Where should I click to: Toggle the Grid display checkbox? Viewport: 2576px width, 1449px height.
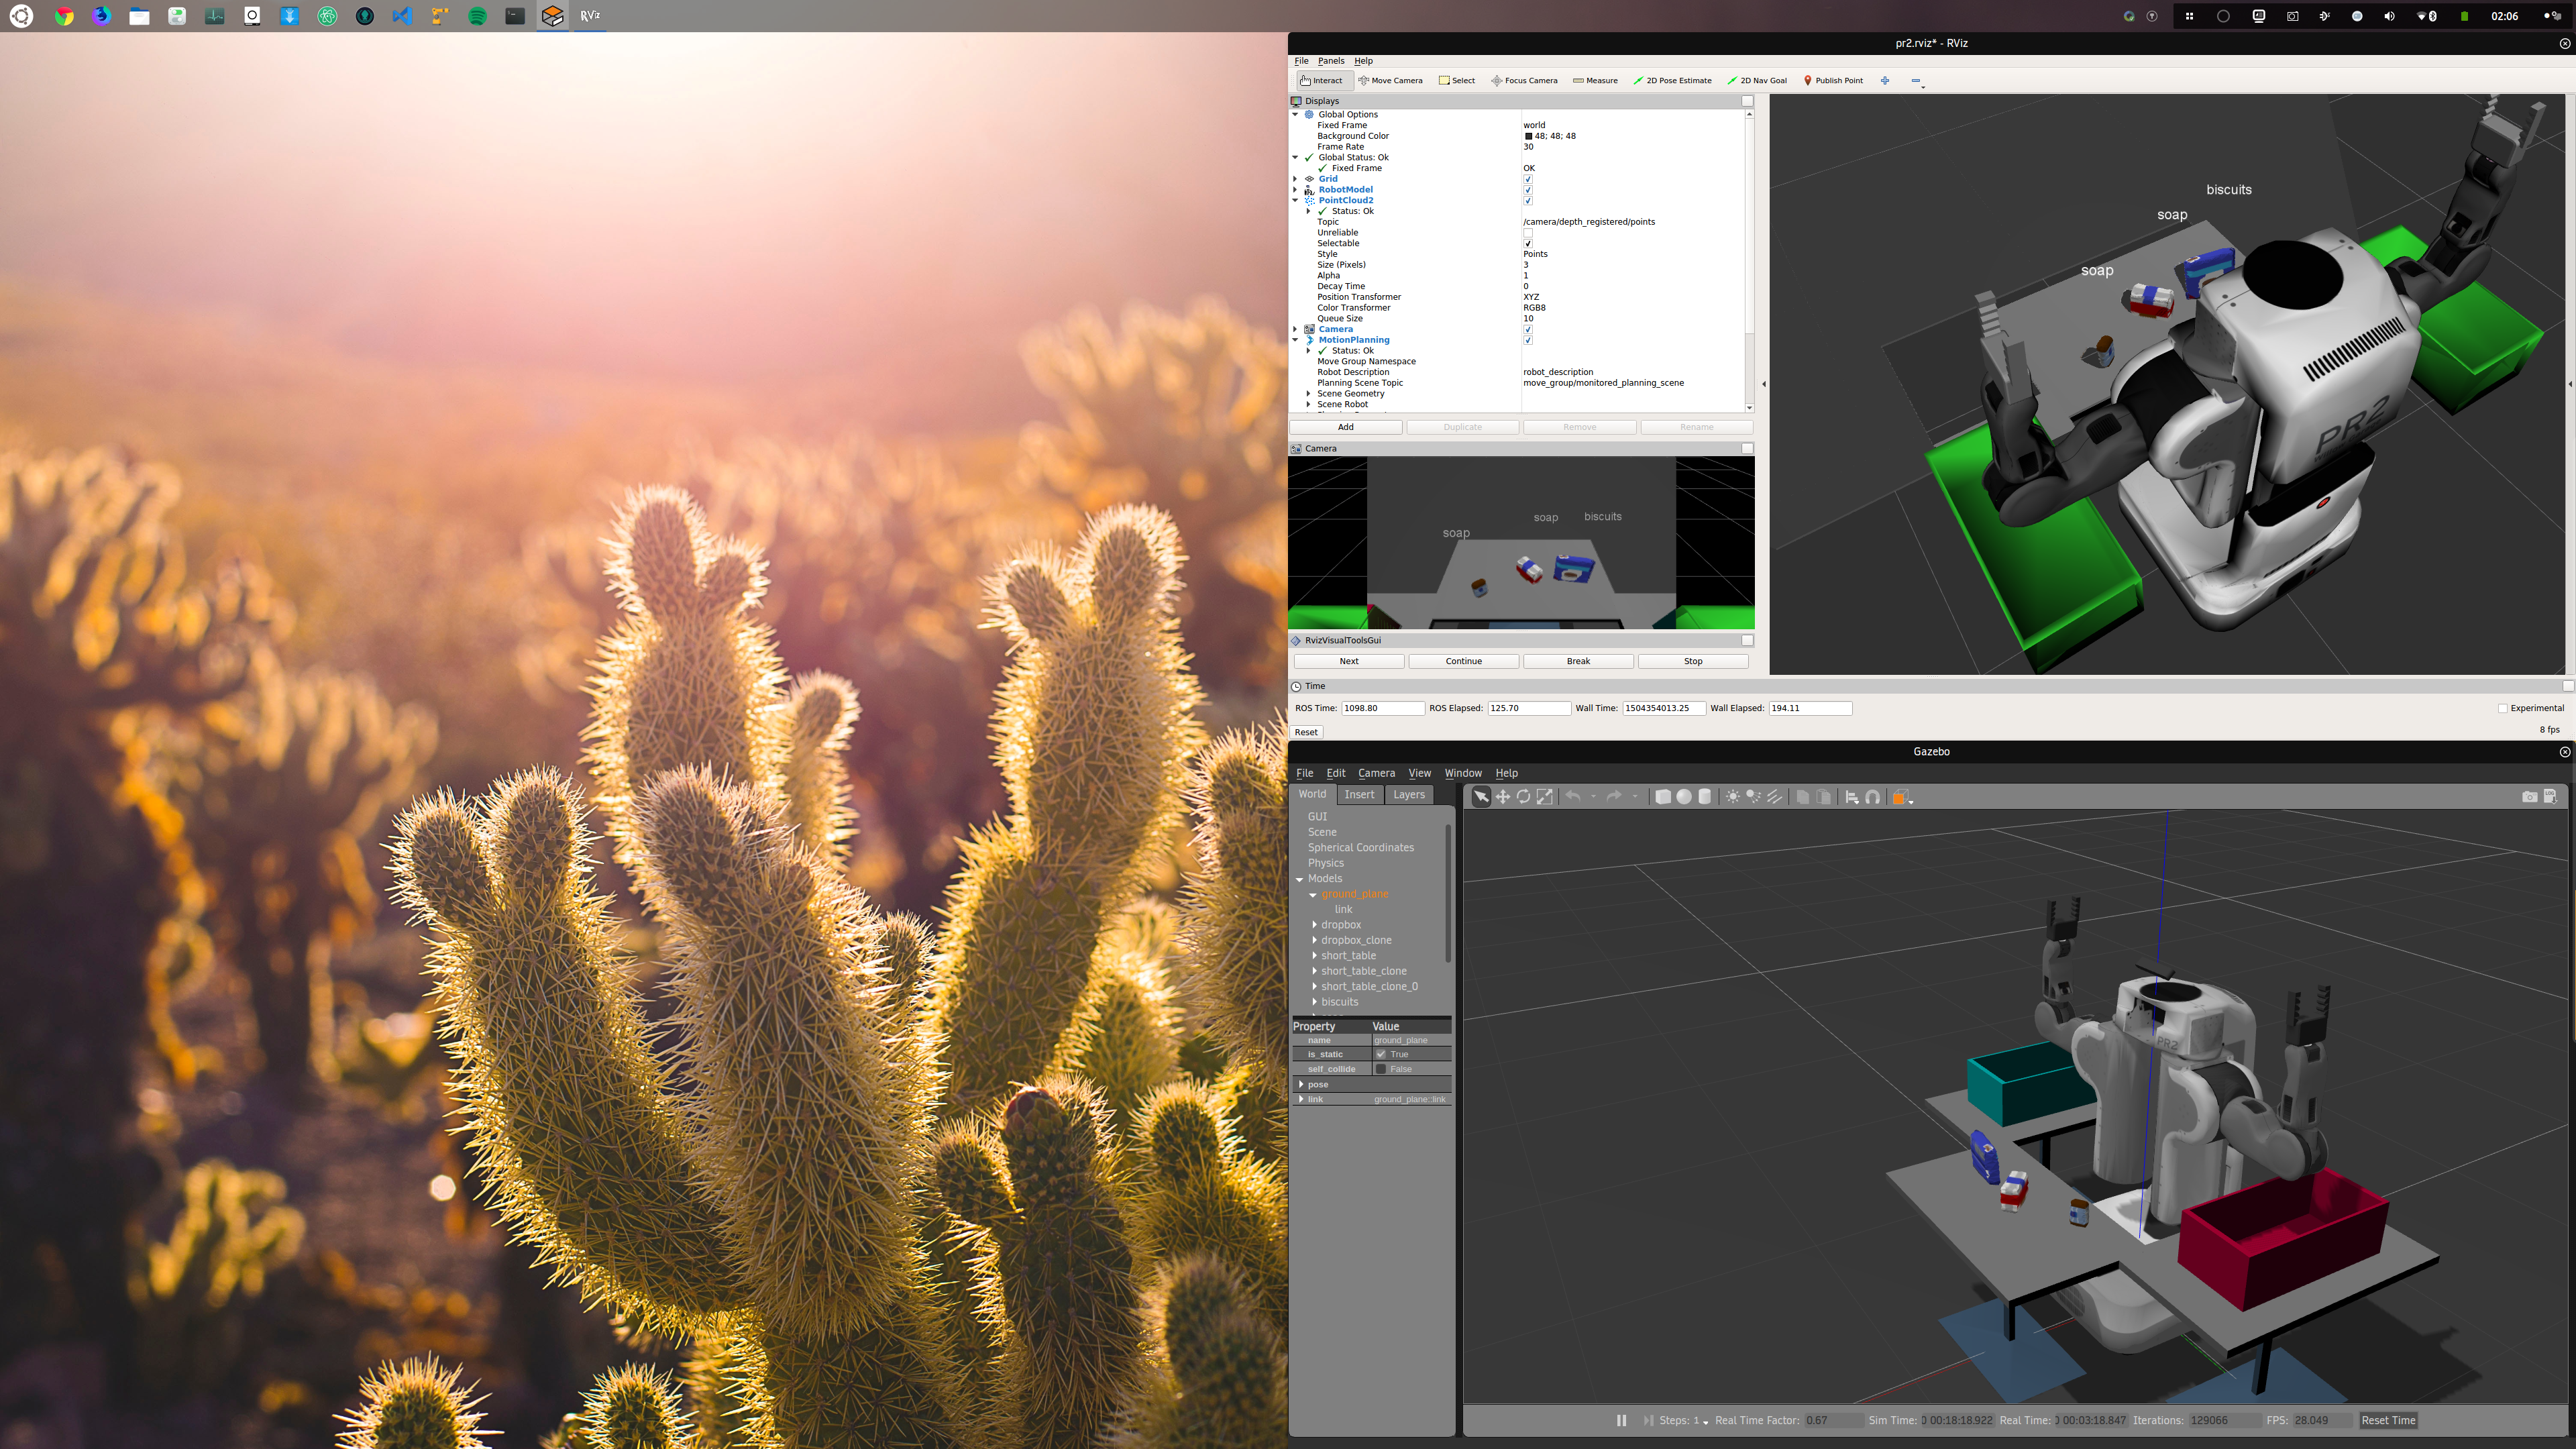[x=1528, y=179]
